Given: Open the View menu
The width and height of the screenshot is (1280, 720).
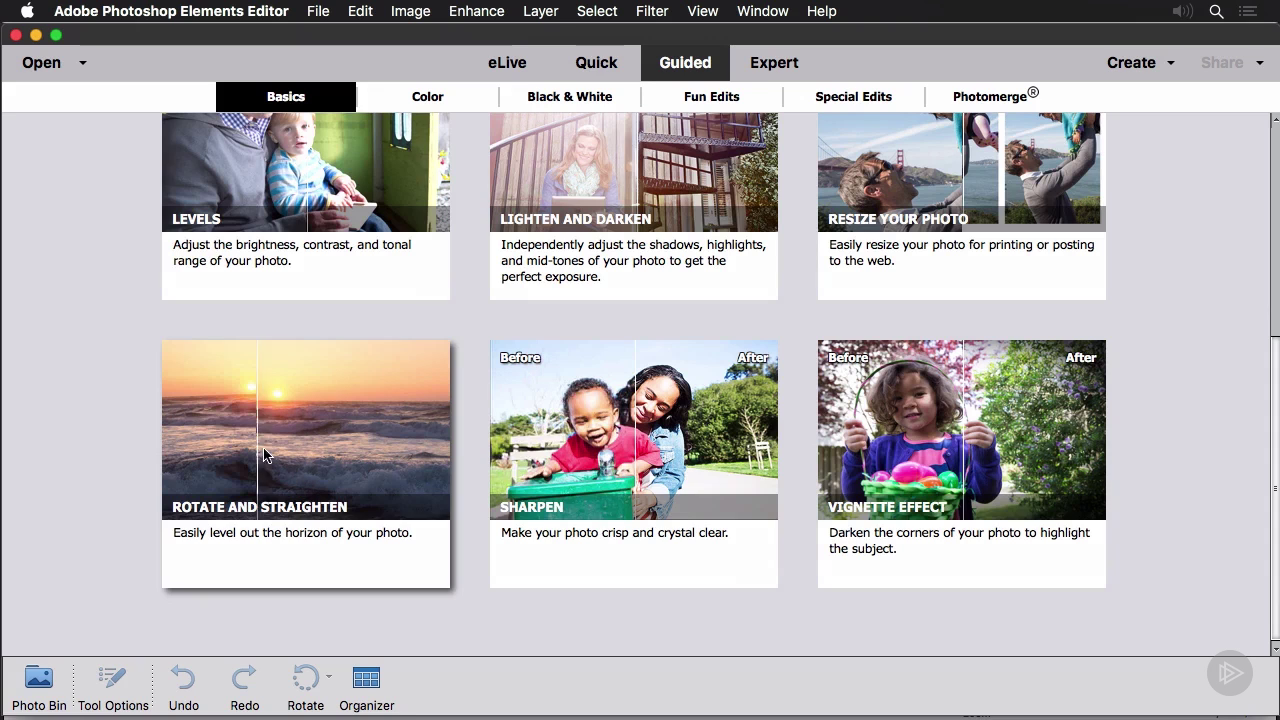Looking at the screenshot, I should [703, 11].
